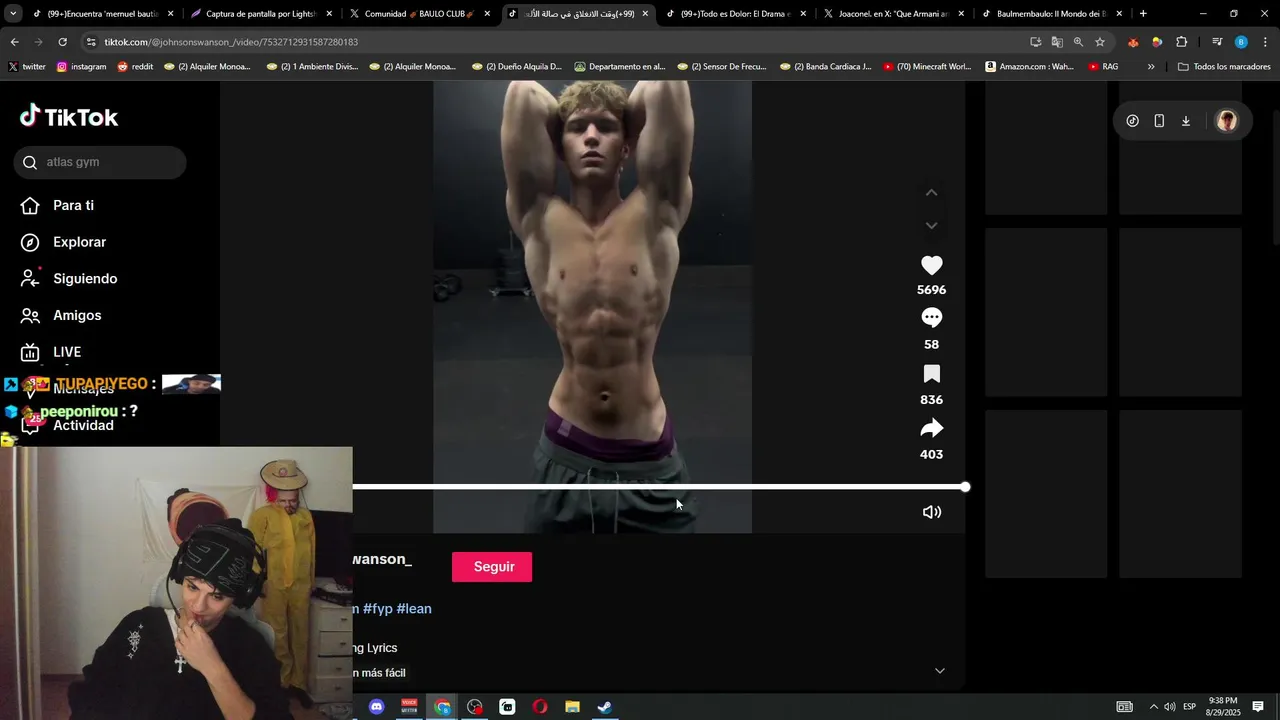Open the #lean hashtag

coord(414,608)
